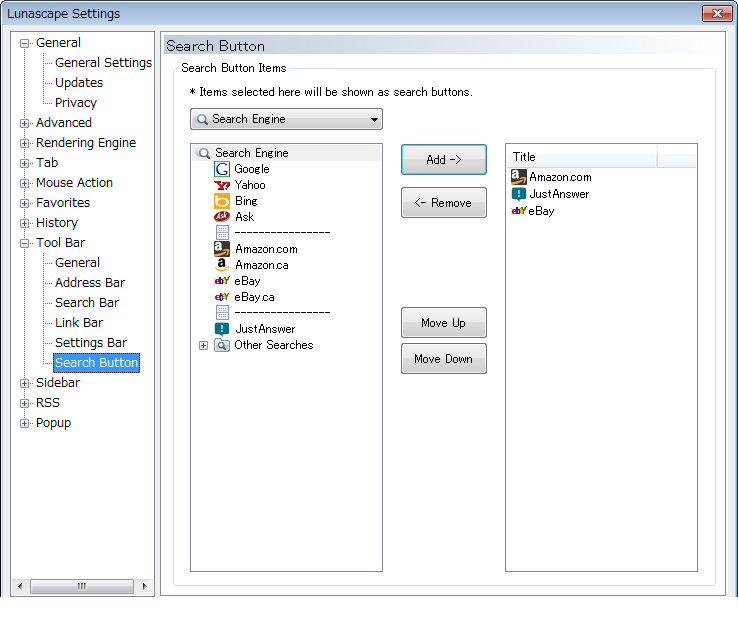
Task: Open Link Bar settings
Action: [x=79, y=322]
